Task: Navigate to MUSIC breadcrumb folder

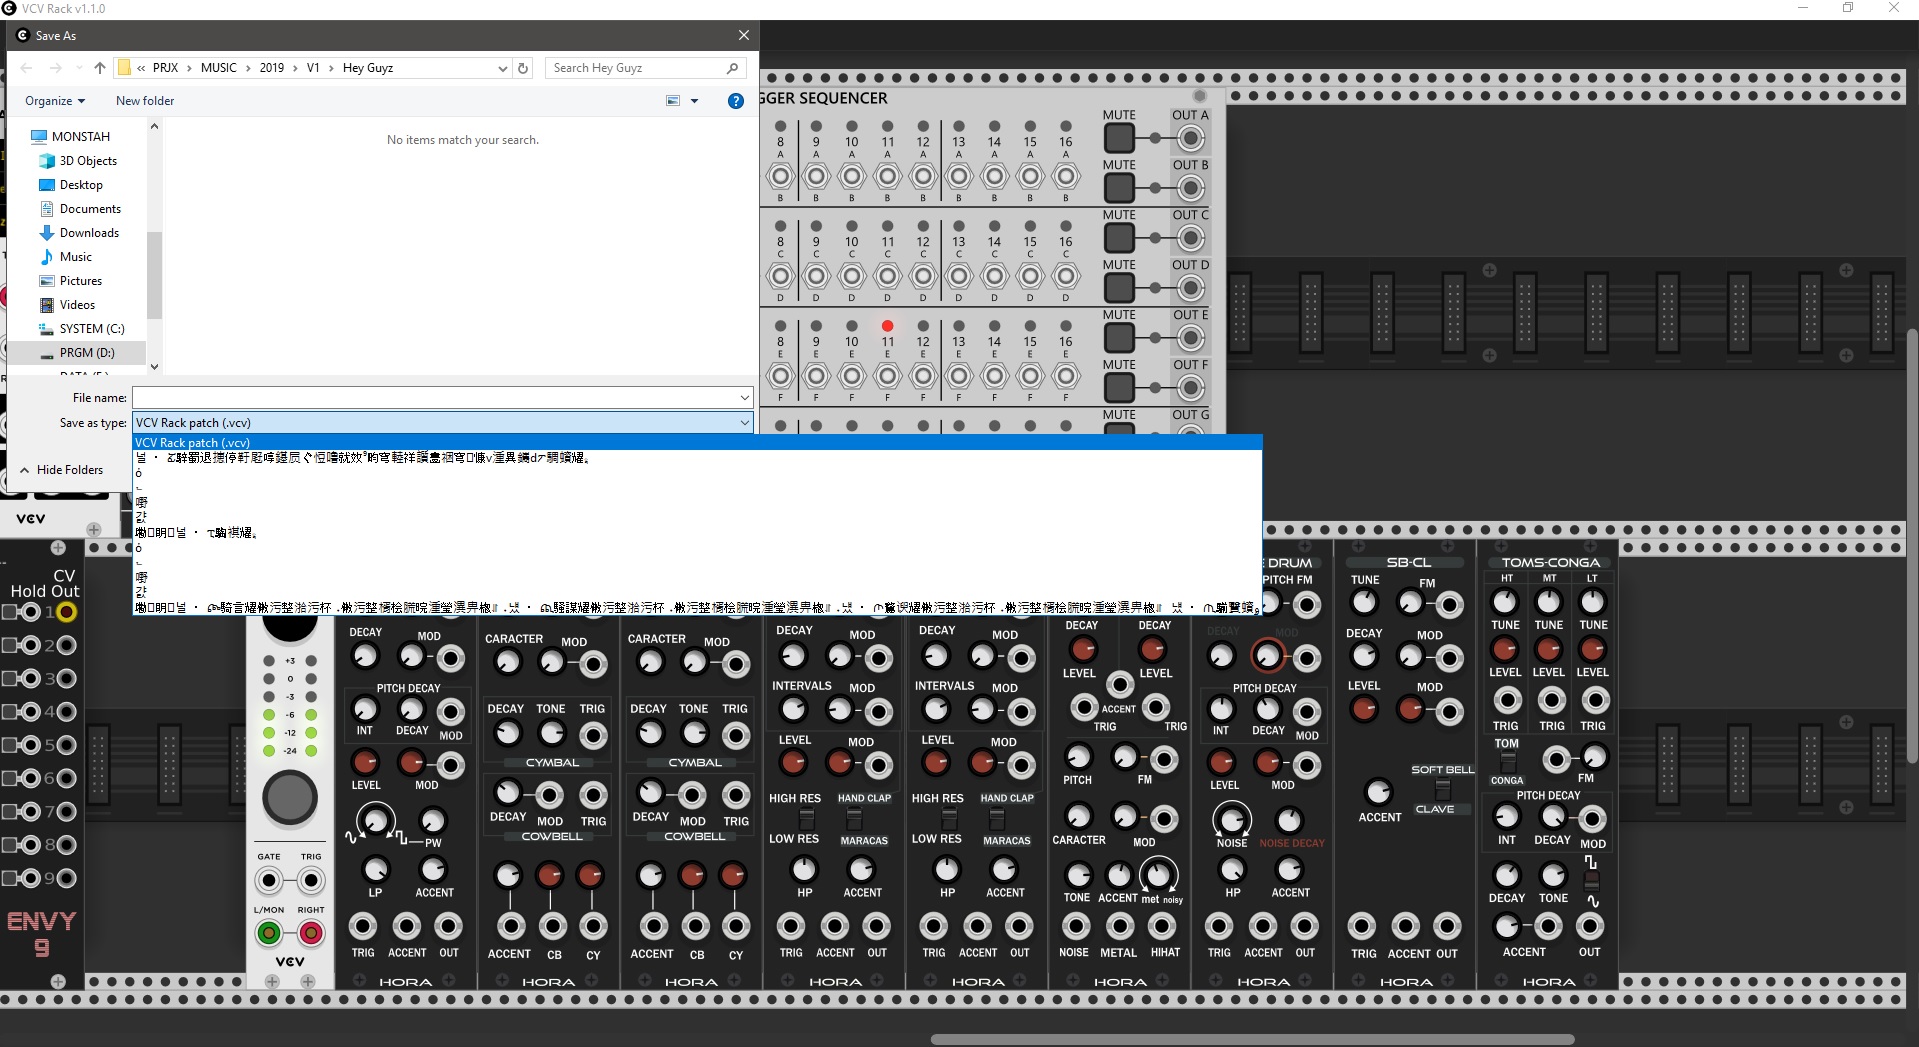Action: click(219, 68)
